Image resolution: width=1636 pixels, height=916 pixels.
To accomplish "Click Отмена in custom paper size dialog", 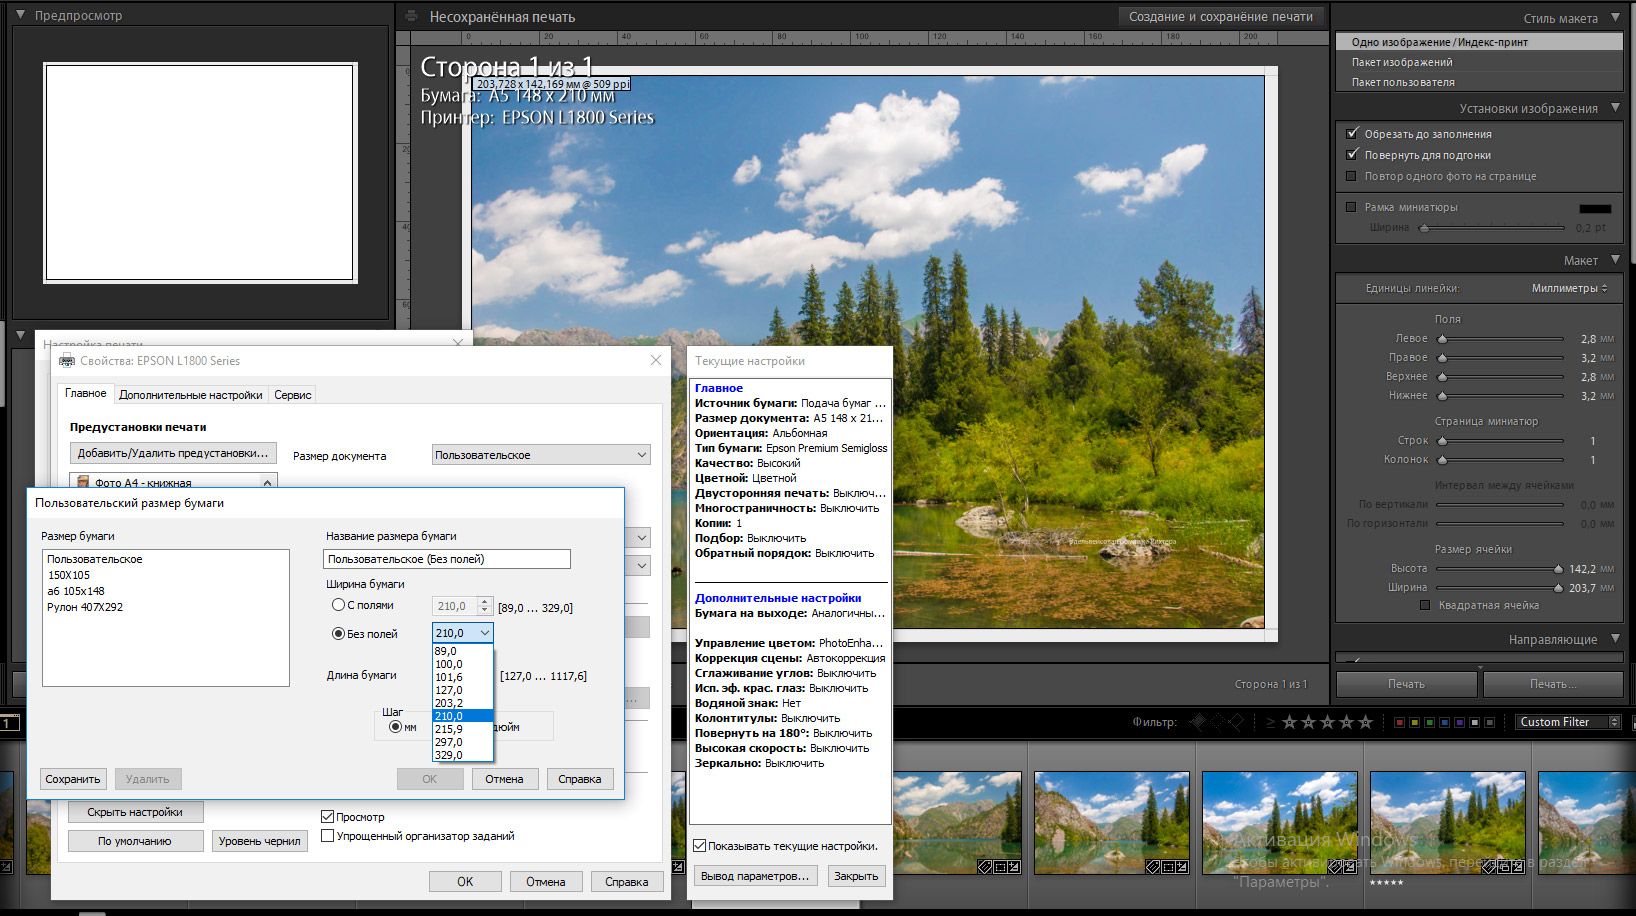I will pos(504,779).
